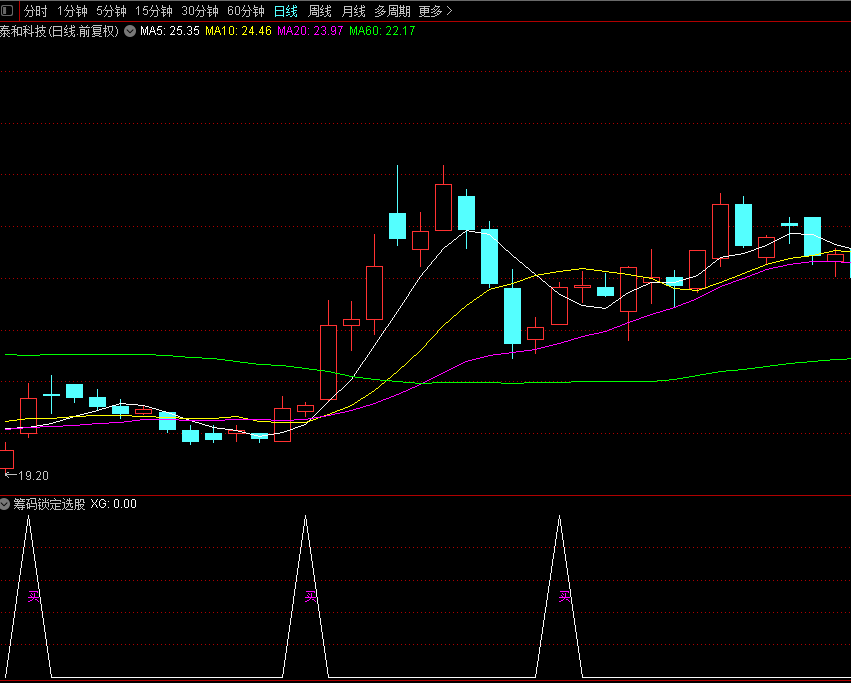Choose the 60分钟 period
851x683 pixels.
coord(246,11)
